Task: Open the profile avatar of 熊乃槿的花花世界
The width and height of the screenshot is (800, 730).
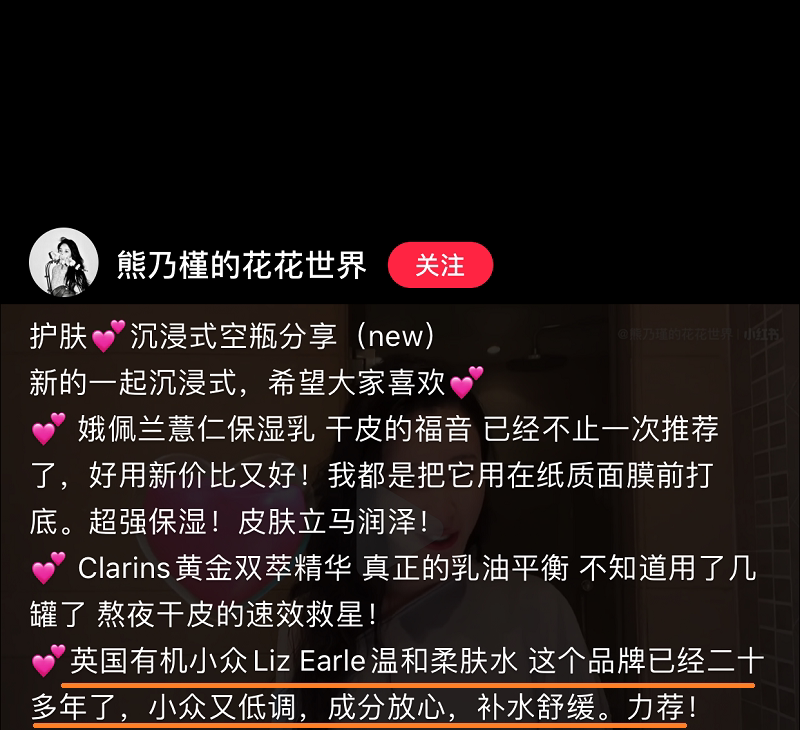Action: [64, 263]
